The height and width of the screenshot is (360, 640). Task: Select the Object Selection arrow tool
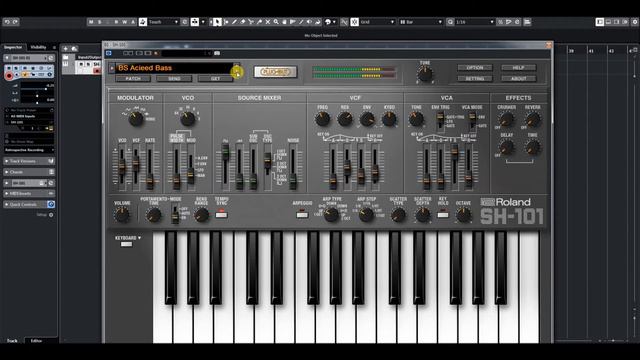point(218,22)
